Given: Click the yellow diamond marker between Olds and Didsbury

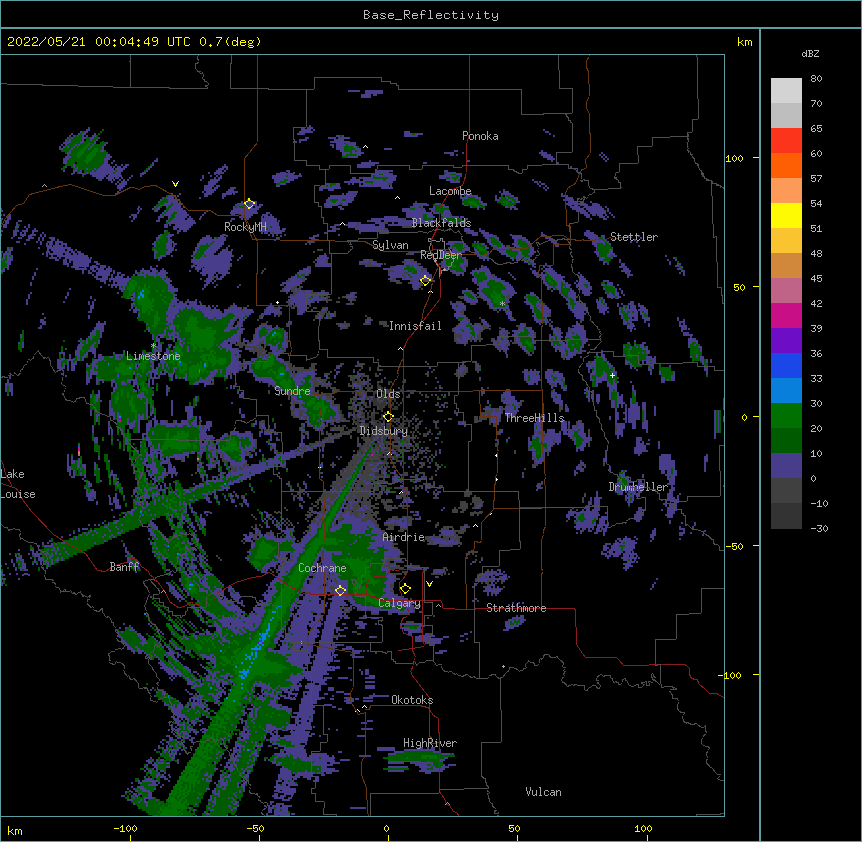Looking at the screenshot, I should point(388,417).
